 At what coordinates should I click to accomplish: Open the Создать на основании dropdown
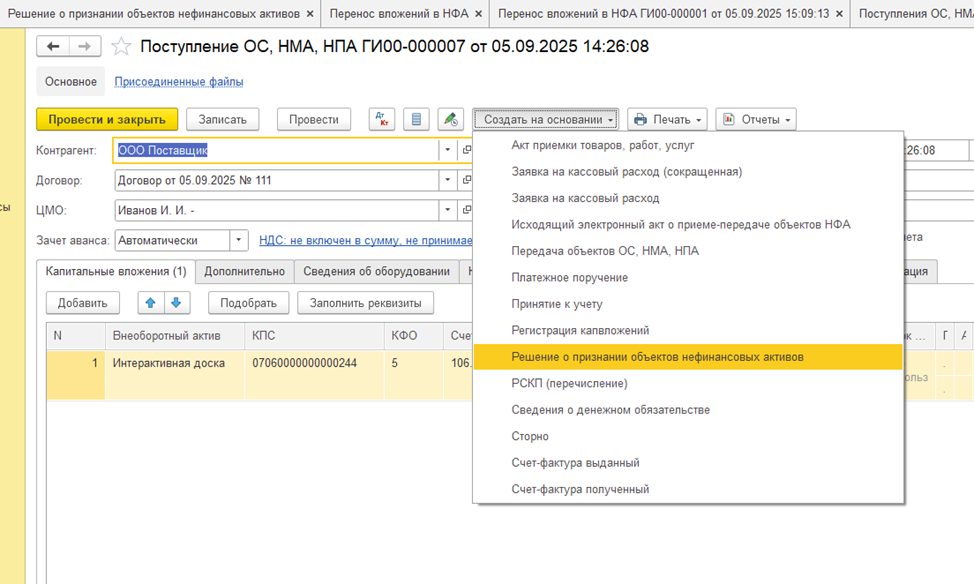coord(546,119)
